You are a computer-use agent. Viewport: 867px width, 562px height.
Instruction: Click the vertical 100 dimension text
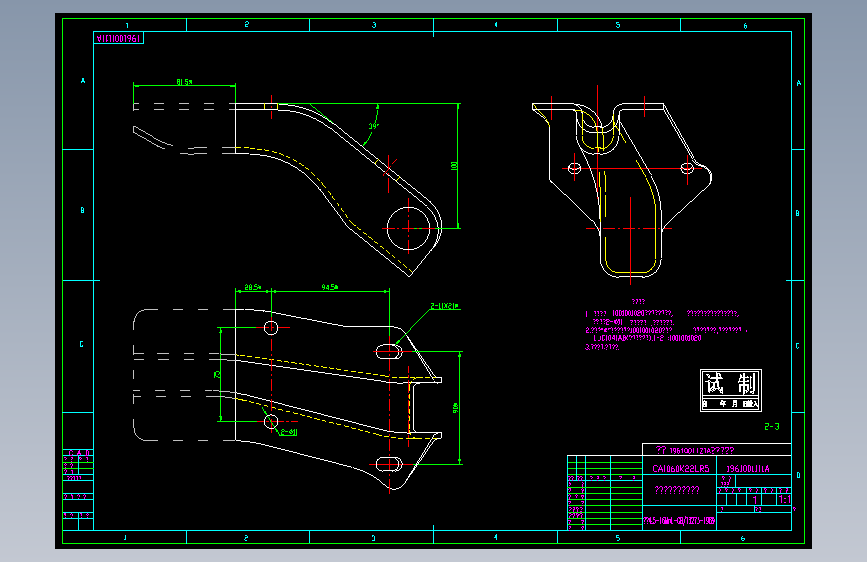pyautogui.click(x=454, y=165)
